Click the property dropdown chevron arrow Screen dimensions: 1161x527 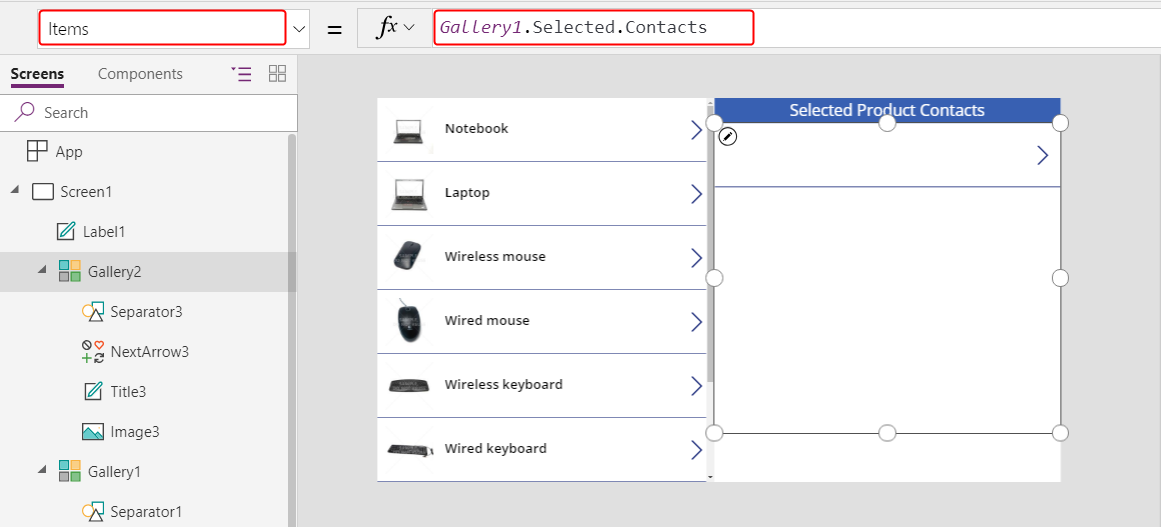tap(299, 29)
